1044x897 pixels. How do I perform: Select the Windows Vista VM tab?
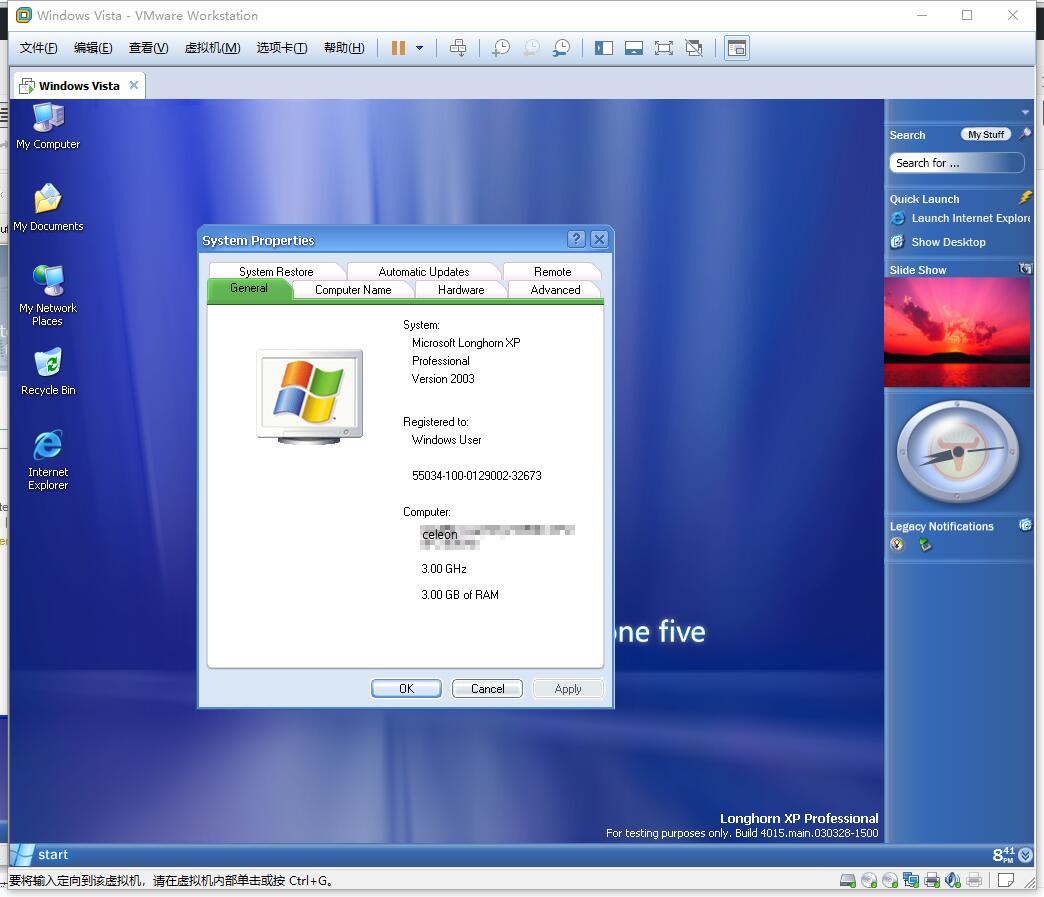79,86
